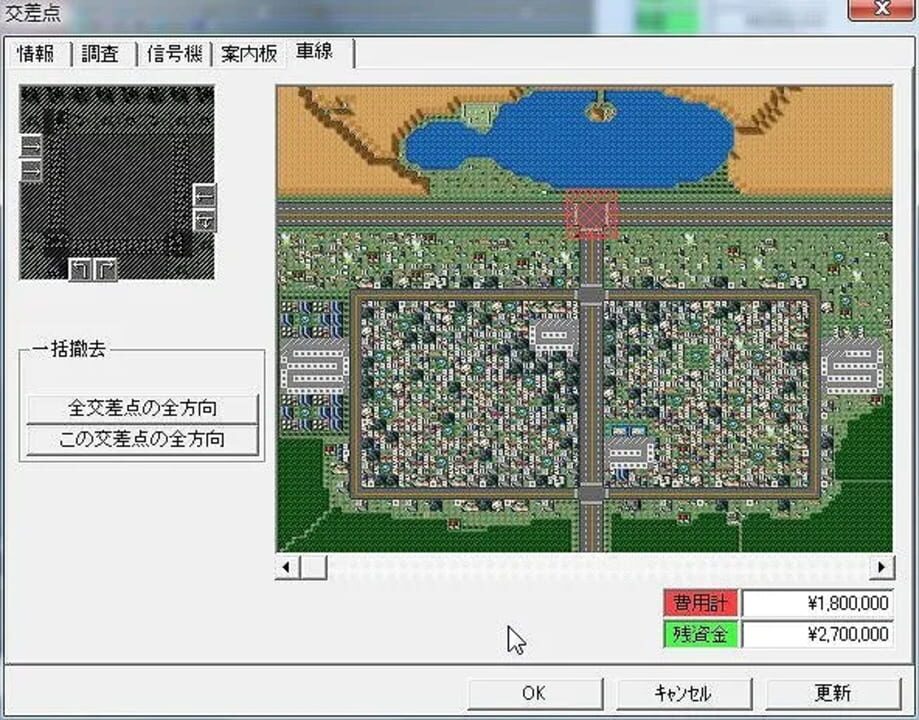Viewport: 919px width, 720px height.
Task: Click the red X intersection marker on the map
Action: pos(592,214)
